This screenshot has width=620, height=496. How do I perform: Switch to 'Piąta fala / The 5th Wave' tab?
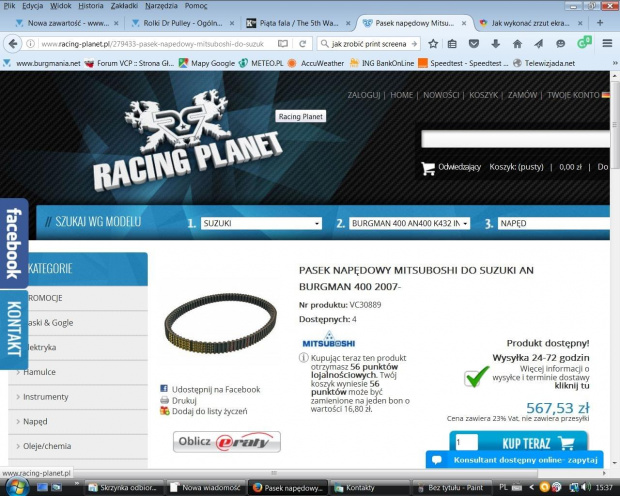299,23
